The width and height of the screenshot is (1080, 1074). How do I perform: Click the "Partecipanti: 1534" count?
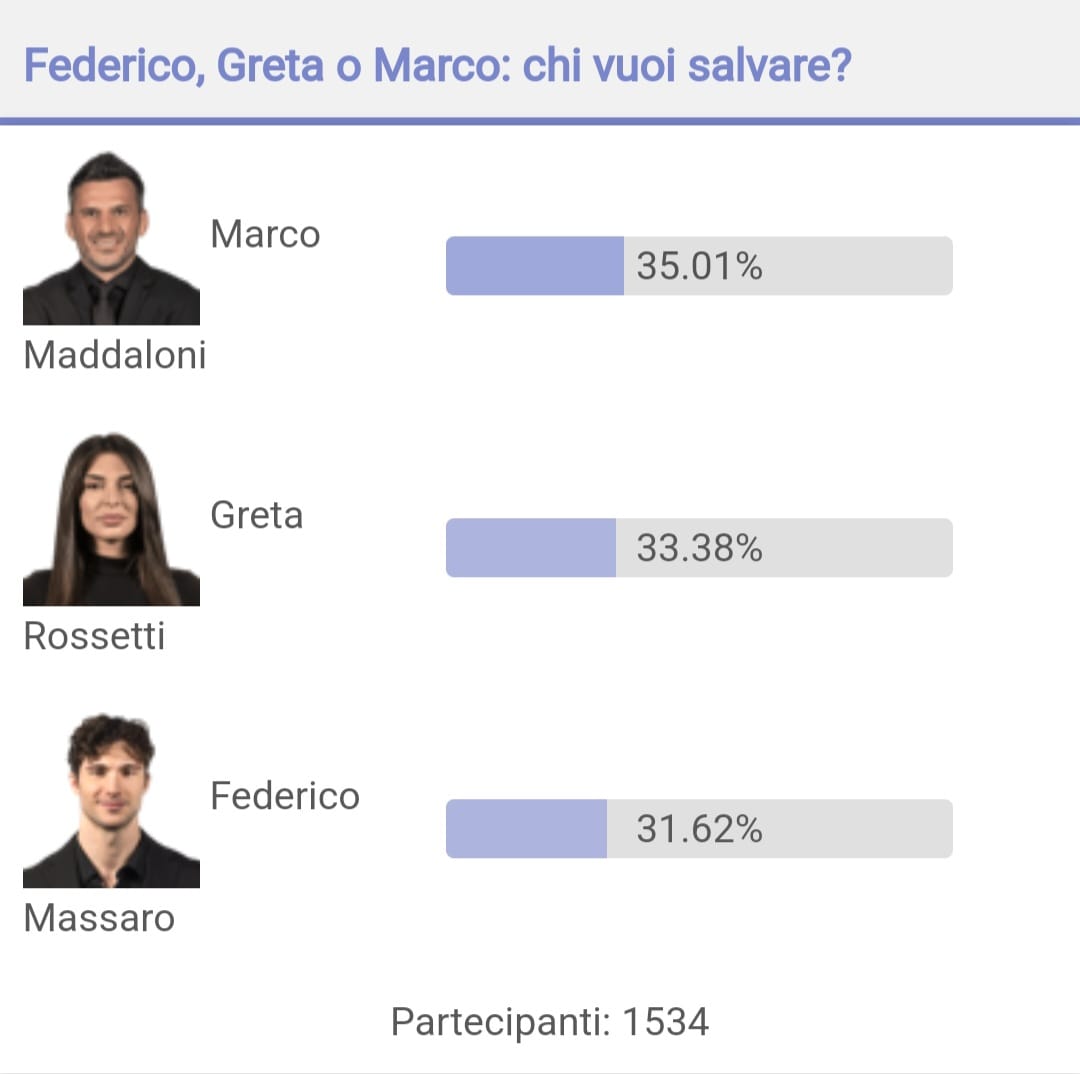coord(550,1022)
